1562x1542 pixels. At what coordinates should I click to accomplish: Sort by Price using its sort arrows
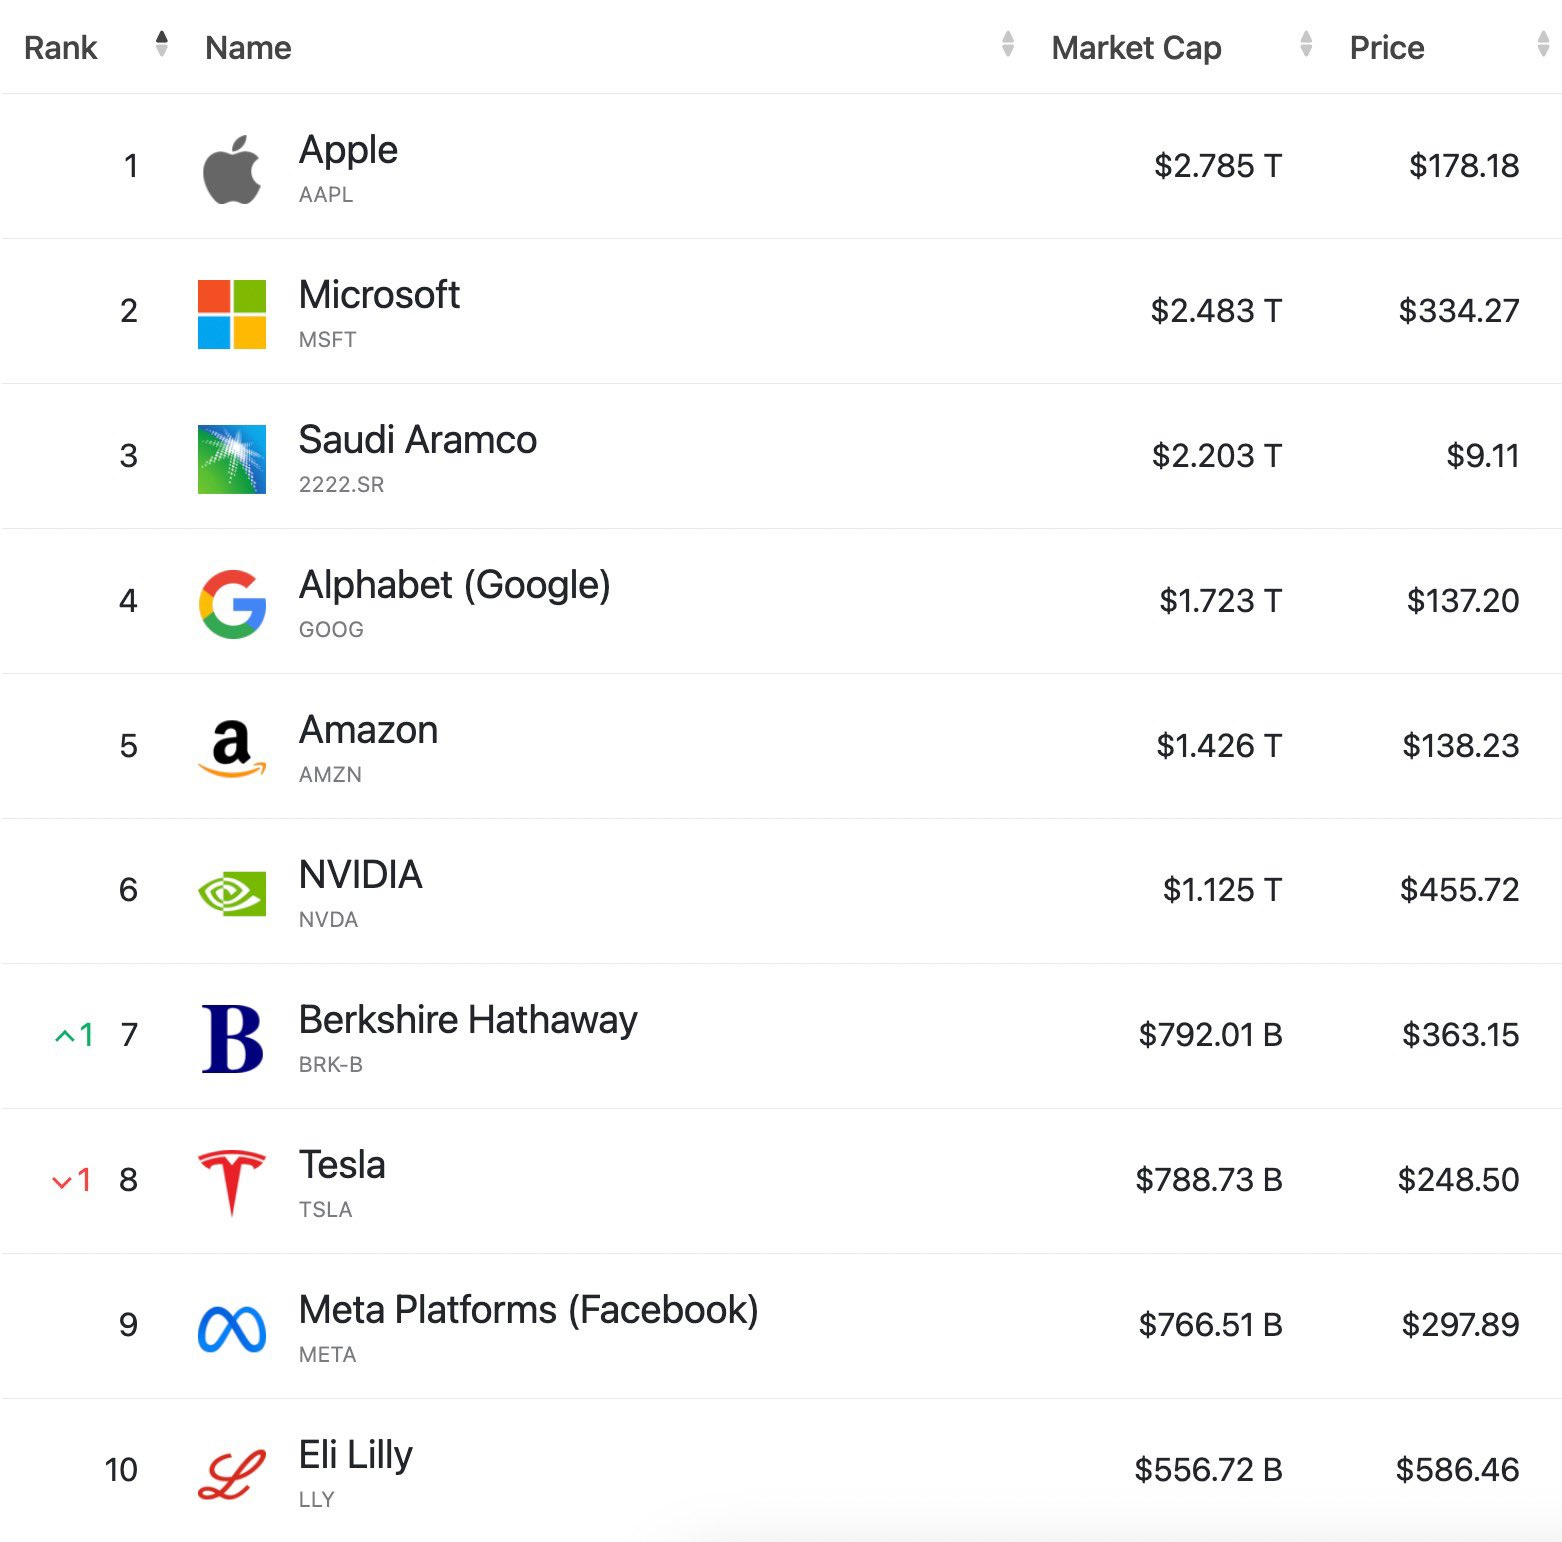click(x=1543, y=44)
